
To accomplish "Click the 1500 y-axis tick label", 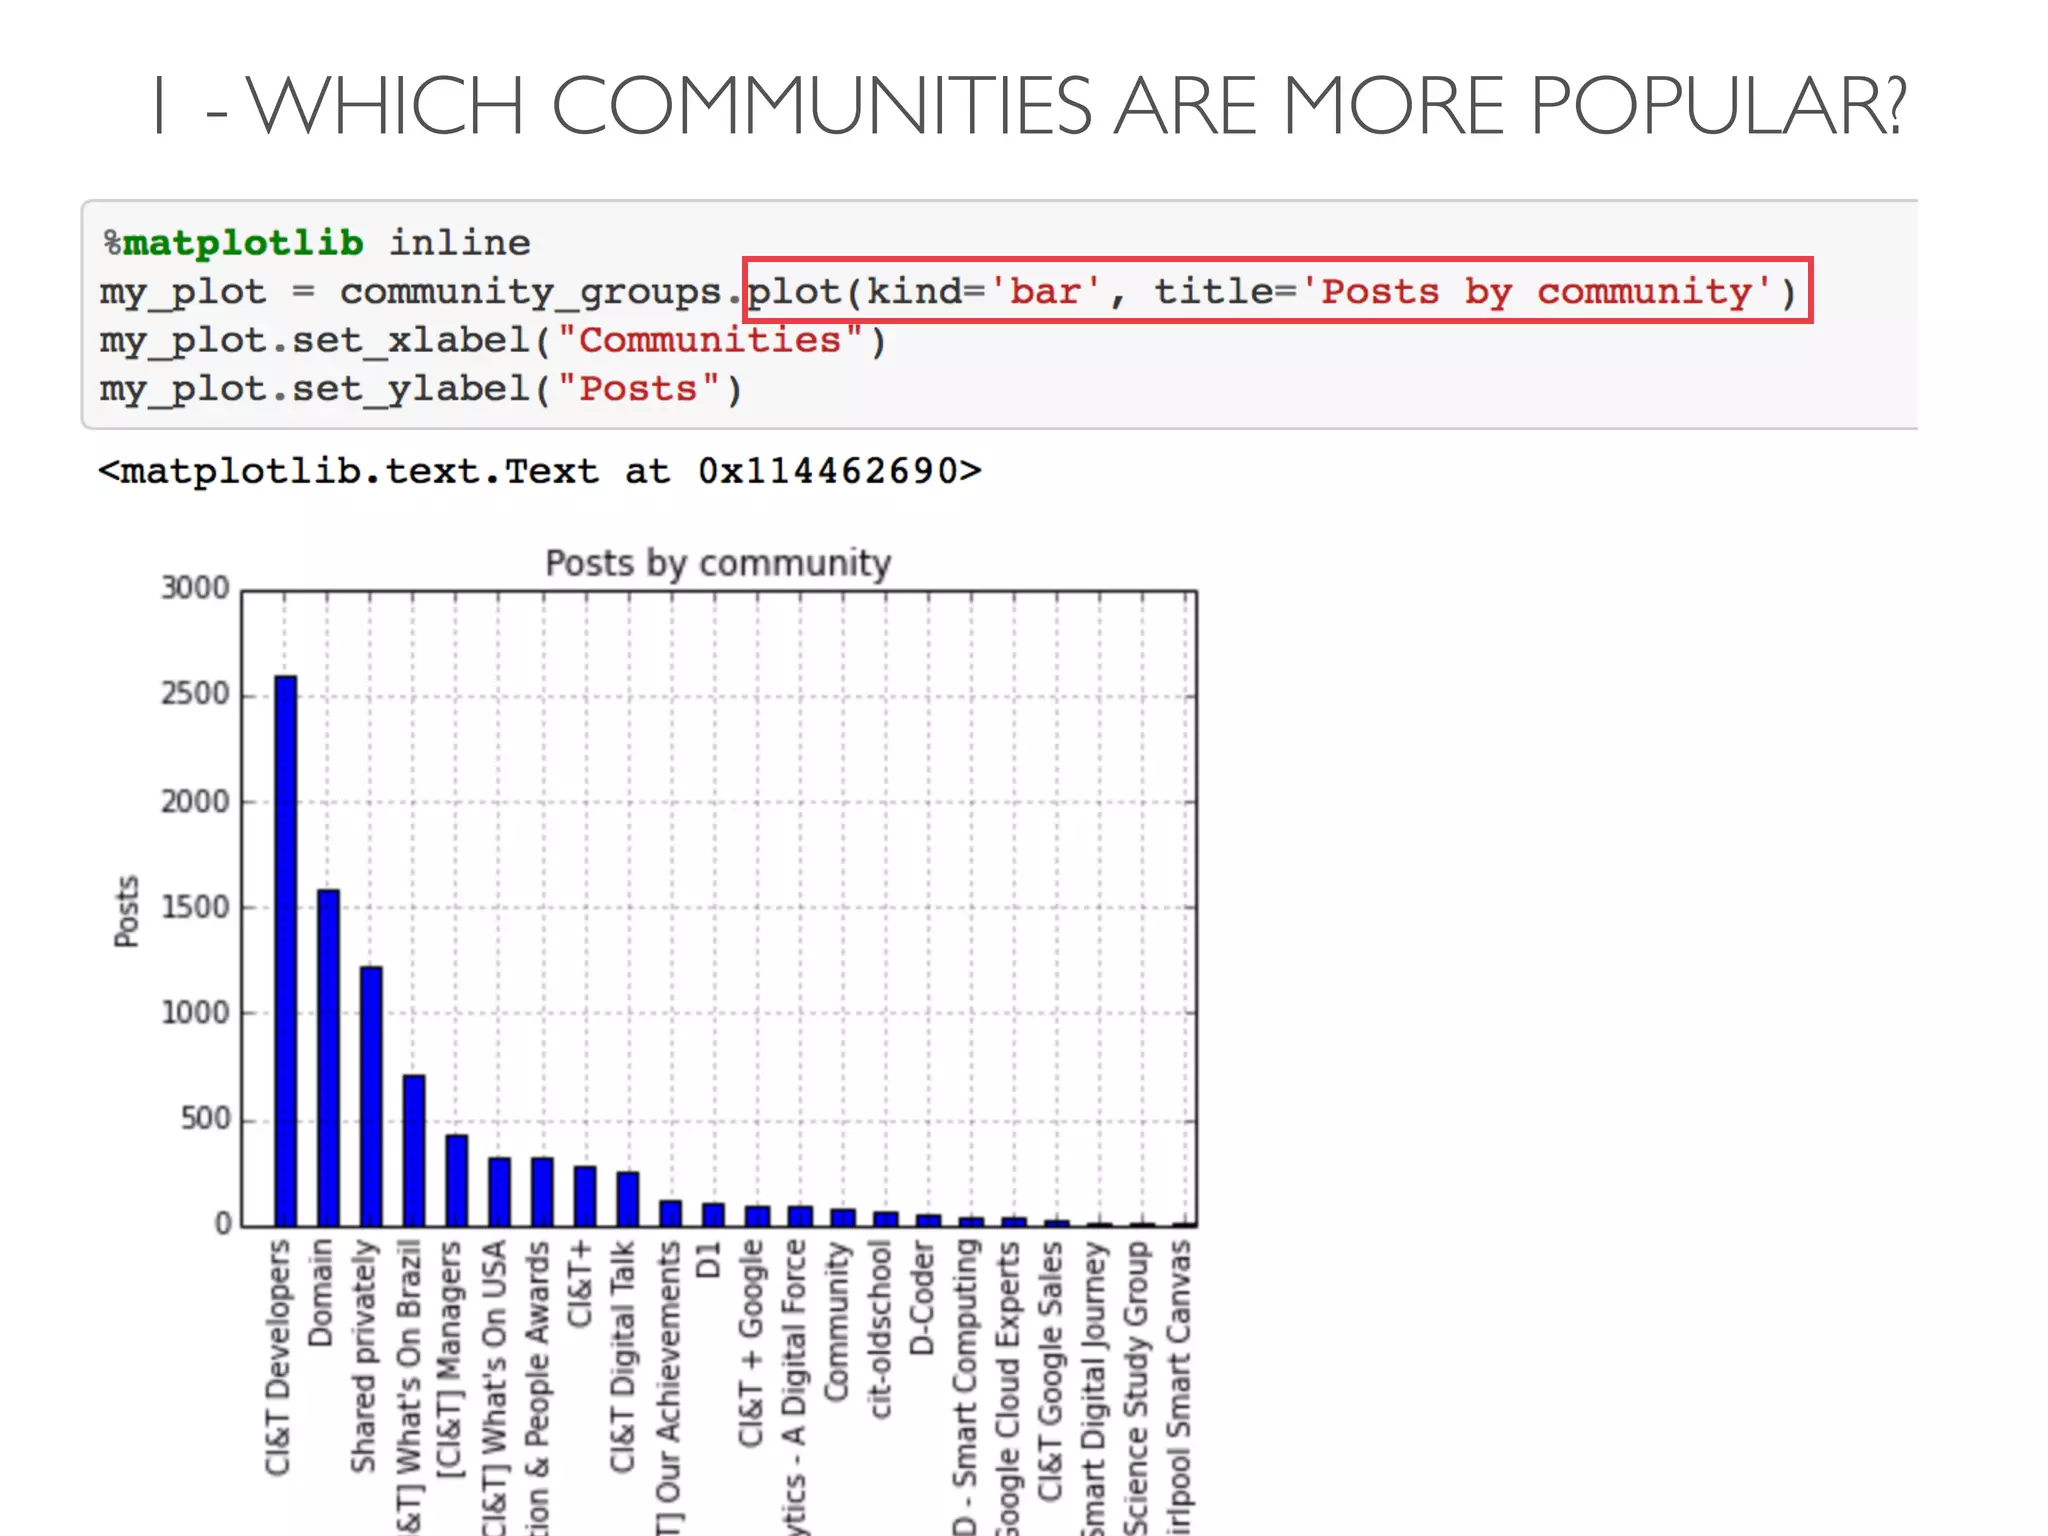I will pyautogui.click(x=195, y=907).
